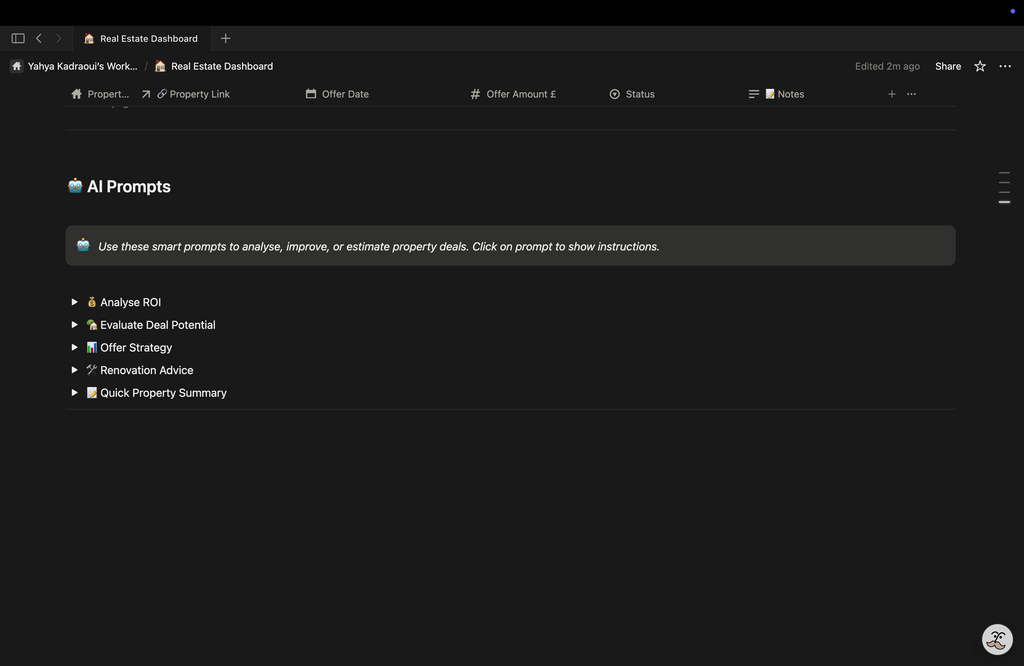Expand the Offer Strategy toggle

click(x=75, y=347)
